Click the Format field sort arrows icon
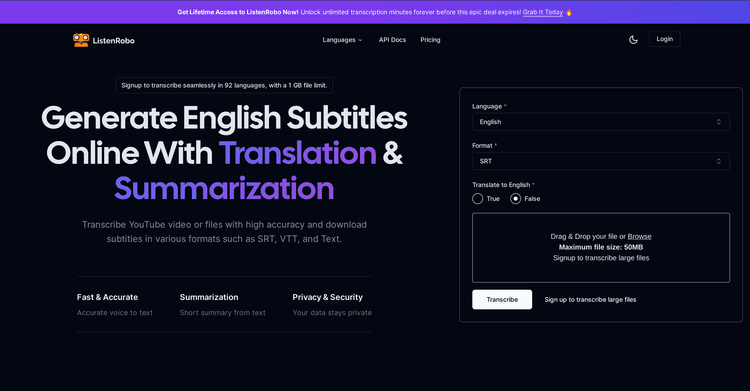750x391 pixels. click(x=718, y=161)
